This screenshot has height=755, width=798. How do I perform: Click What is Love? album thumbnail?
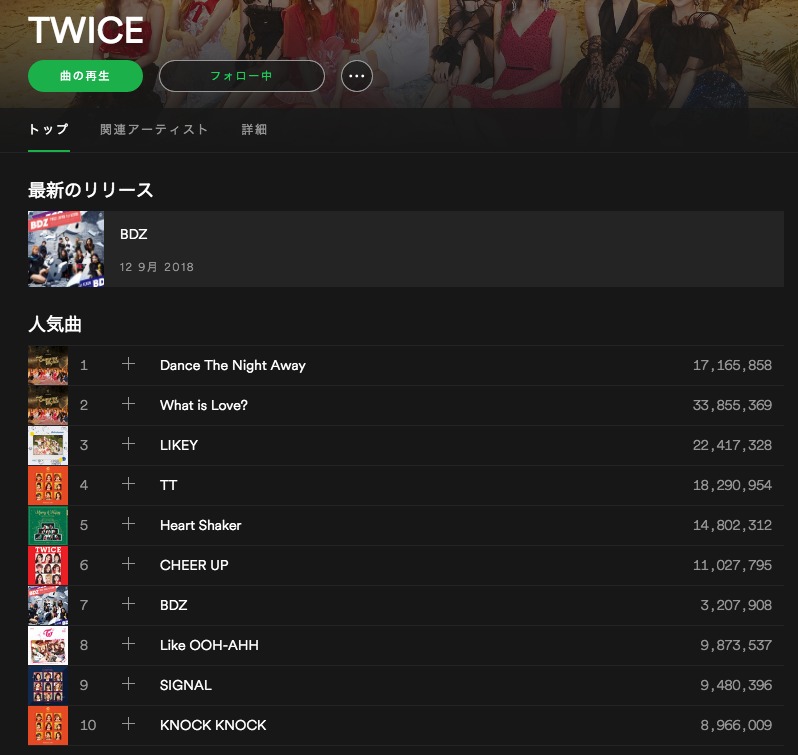tap(48, 405)
